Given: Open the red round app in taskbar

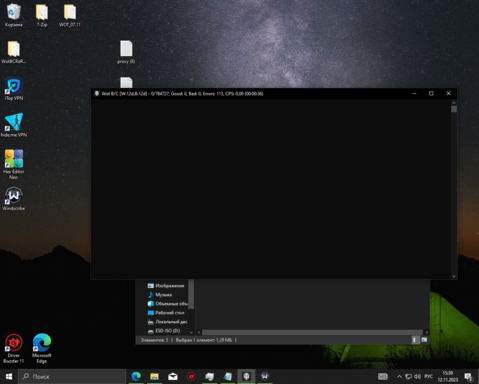Looking at the screenshot, I should [191, 377].
